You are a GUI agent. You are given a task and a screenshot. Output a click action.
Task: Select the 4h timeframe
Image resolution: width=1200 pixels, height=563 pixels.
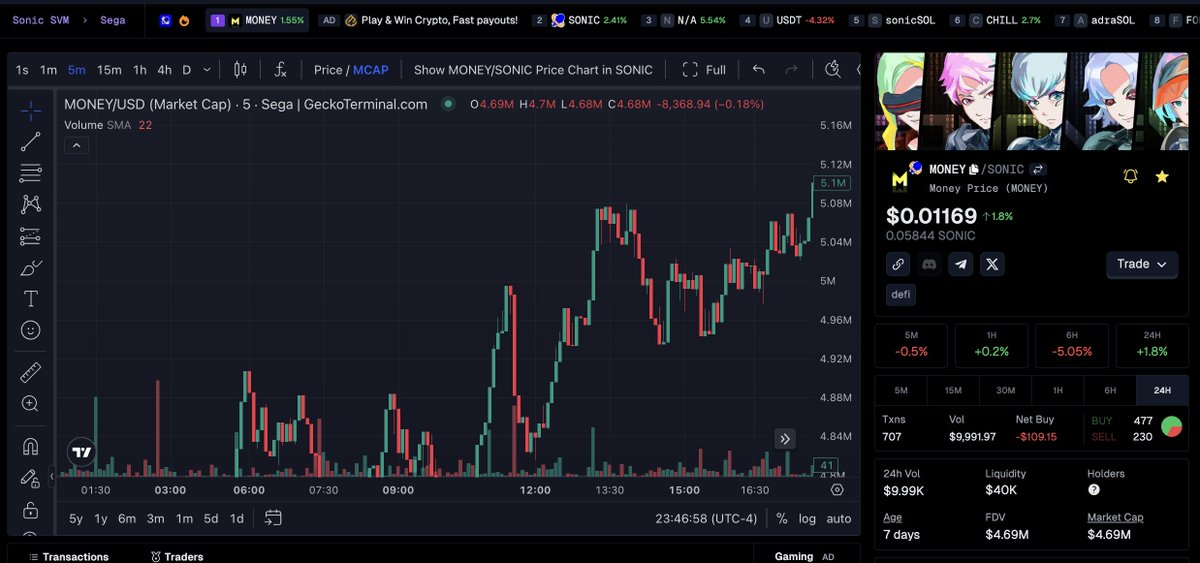pyautogui.click(x=164, y=70)
